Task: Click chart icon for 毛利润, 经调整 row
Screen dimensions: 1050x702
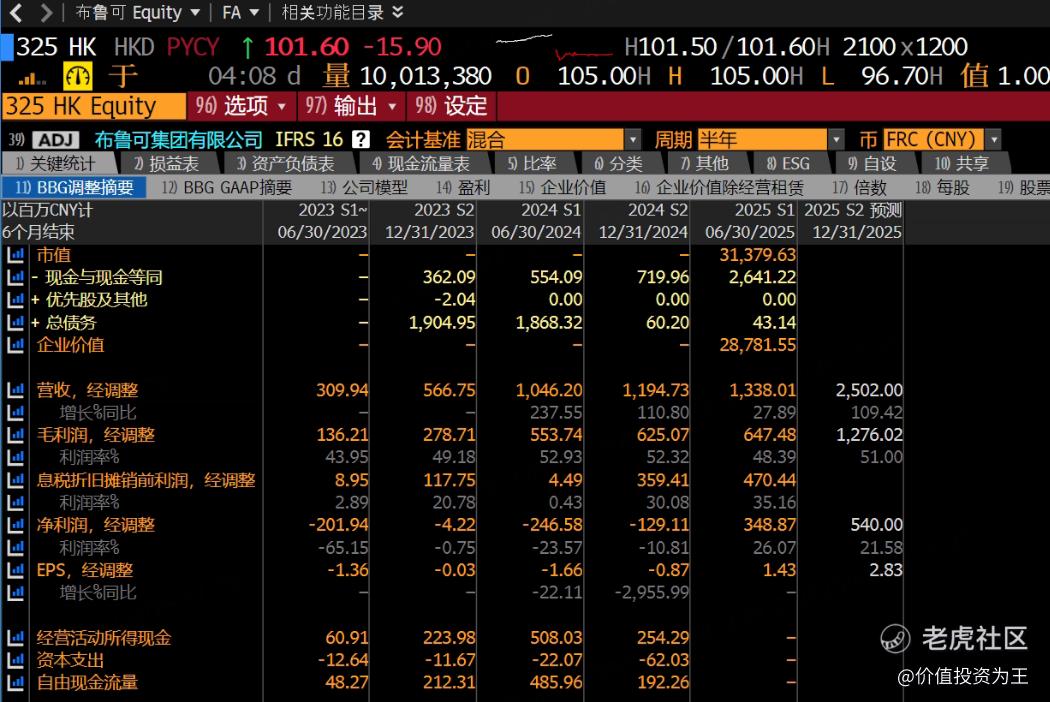Action: [15, 435]
